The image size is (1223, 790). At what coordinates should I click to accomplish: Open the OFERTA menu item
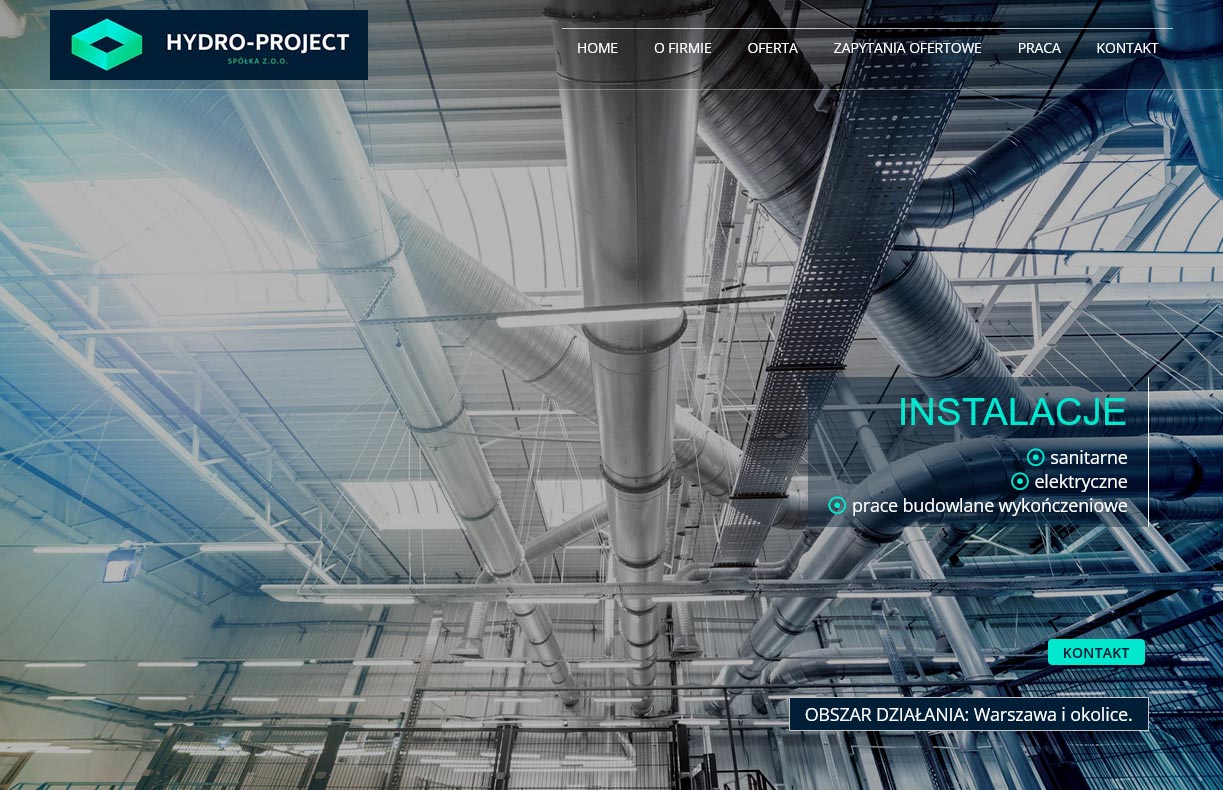tap(772, 48)
